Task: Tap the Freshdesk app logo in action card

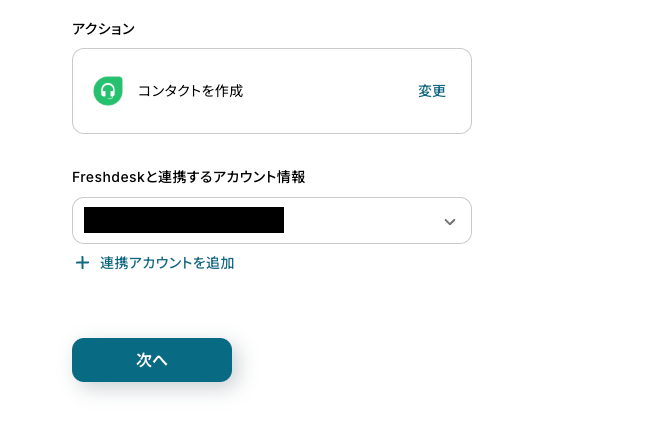Action: (x=108, y=91)
